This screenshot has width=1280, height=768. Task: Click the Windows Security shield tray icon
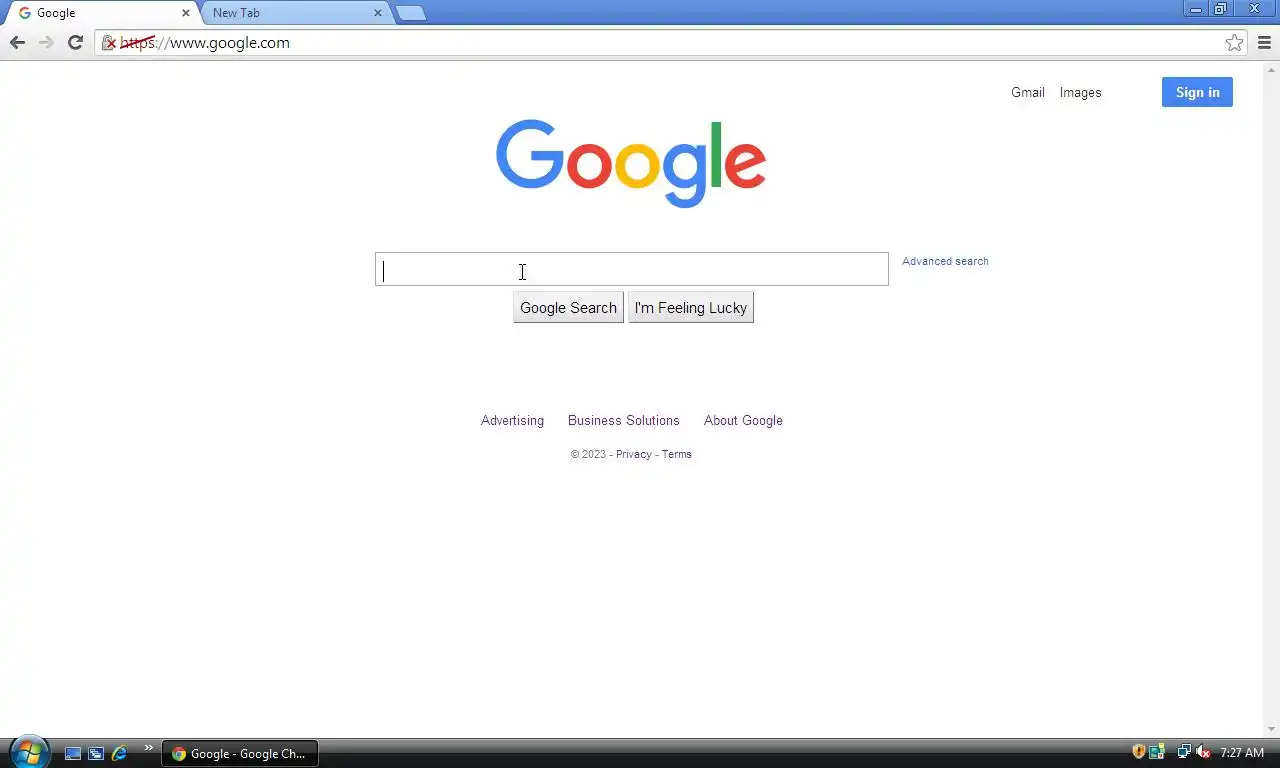[1138, 752]
